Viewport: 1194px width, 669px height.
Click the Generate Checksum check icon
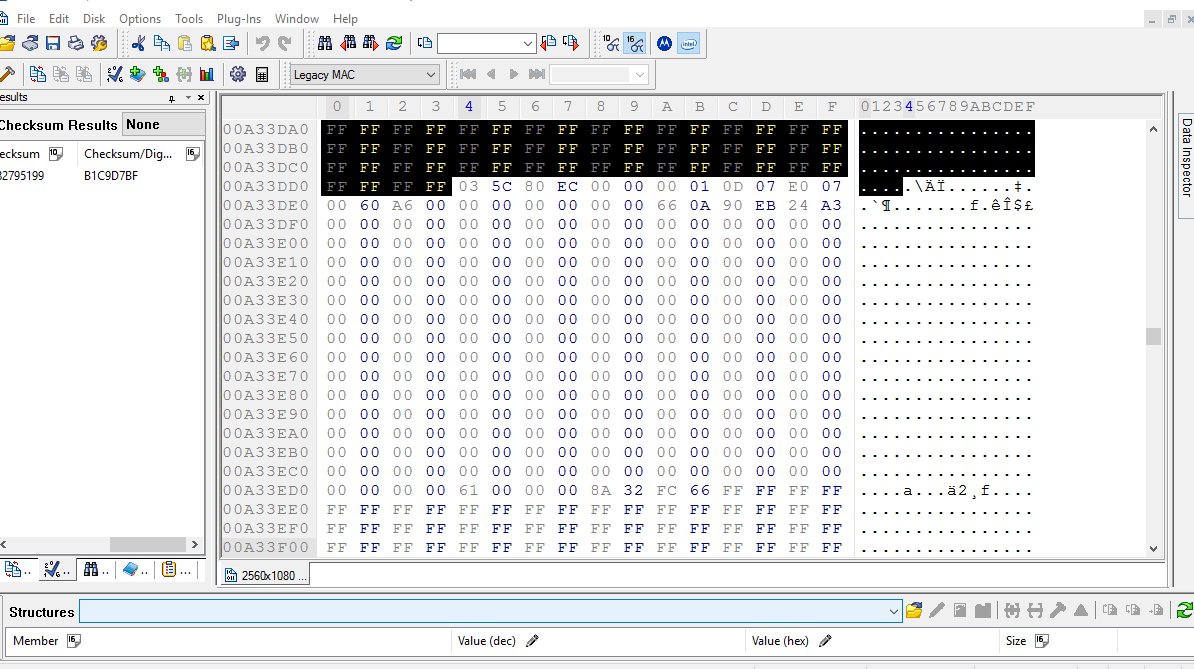114,74
